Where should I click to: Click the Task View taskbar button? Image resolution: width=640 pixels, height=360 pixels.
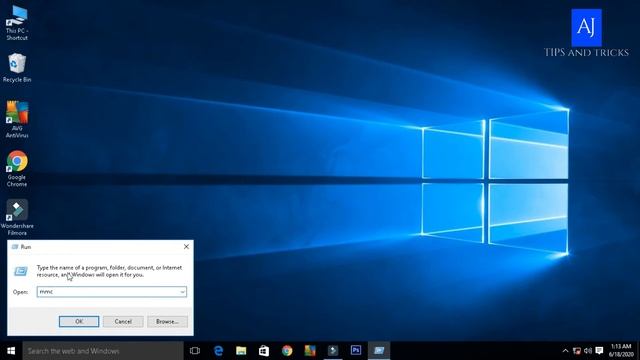pos(195,351)
